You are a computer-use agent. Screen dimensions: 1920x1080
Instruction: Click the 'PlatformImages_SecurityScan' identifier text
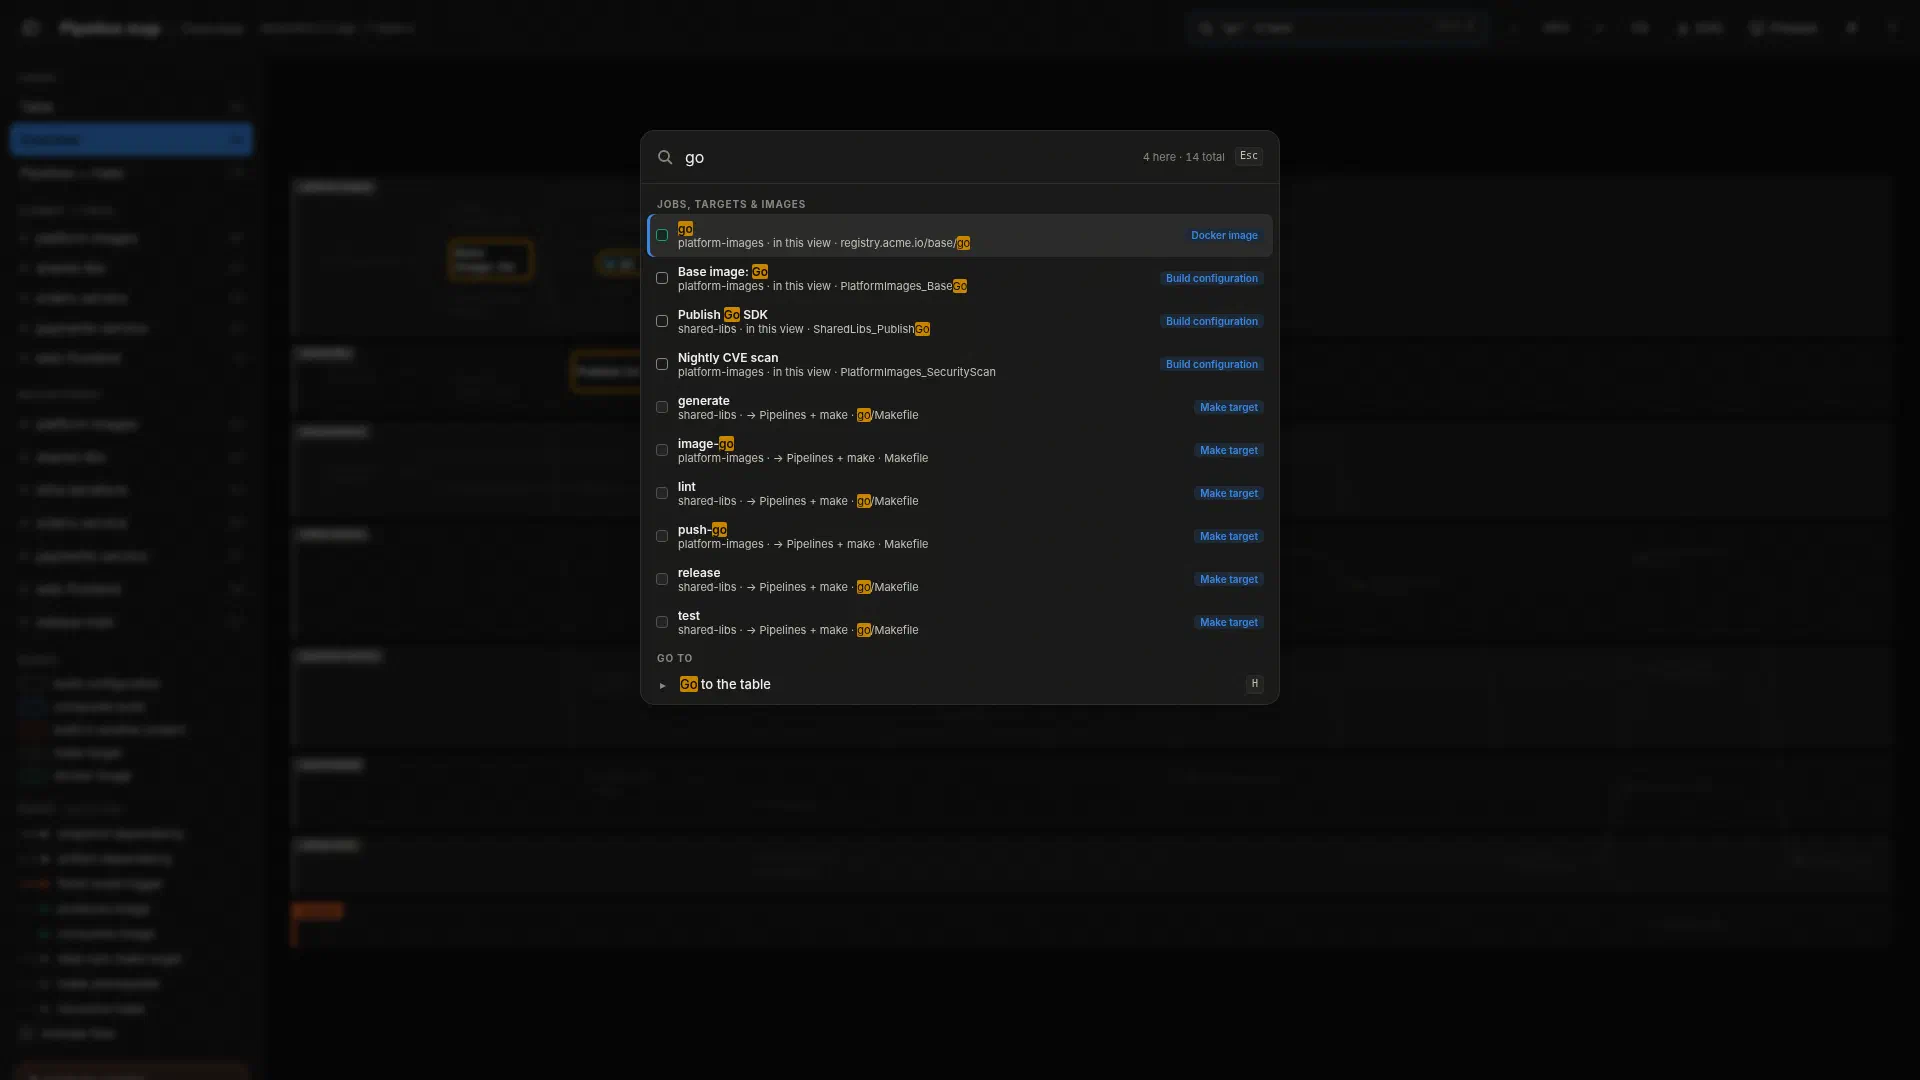coord(918,372)
